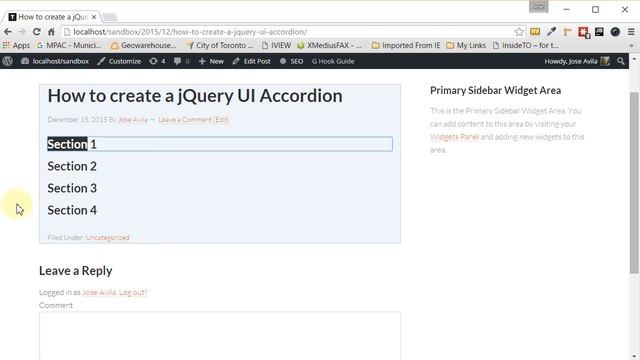Viewport: 640px width, 360px height.
Task: Activate the eyedropper color picker extension
Action: (551, 31)
